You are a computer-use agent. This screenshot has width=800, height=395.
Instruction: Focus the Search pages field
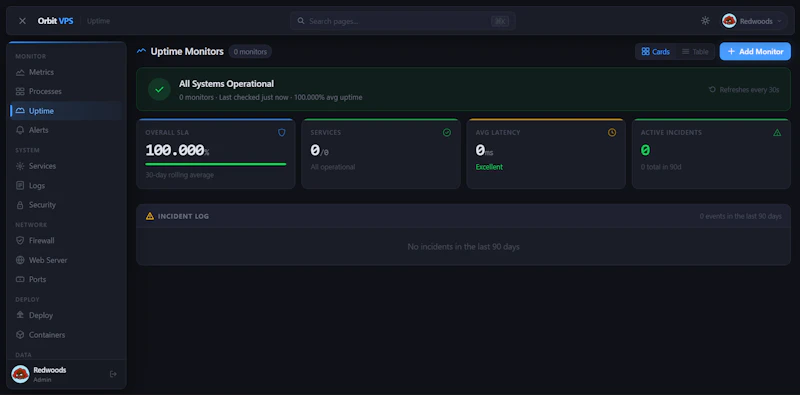pyautogui.click(x=403, y=21)
